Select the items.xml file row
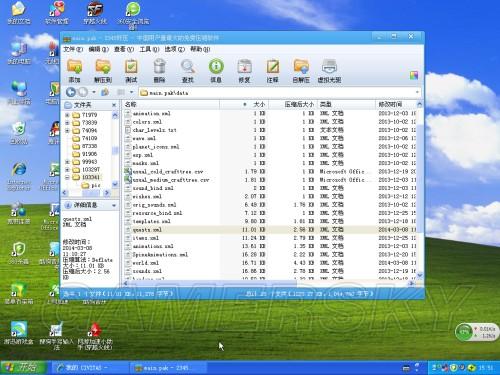Viewport: 500px width, 375px height. tap(270, 238)
